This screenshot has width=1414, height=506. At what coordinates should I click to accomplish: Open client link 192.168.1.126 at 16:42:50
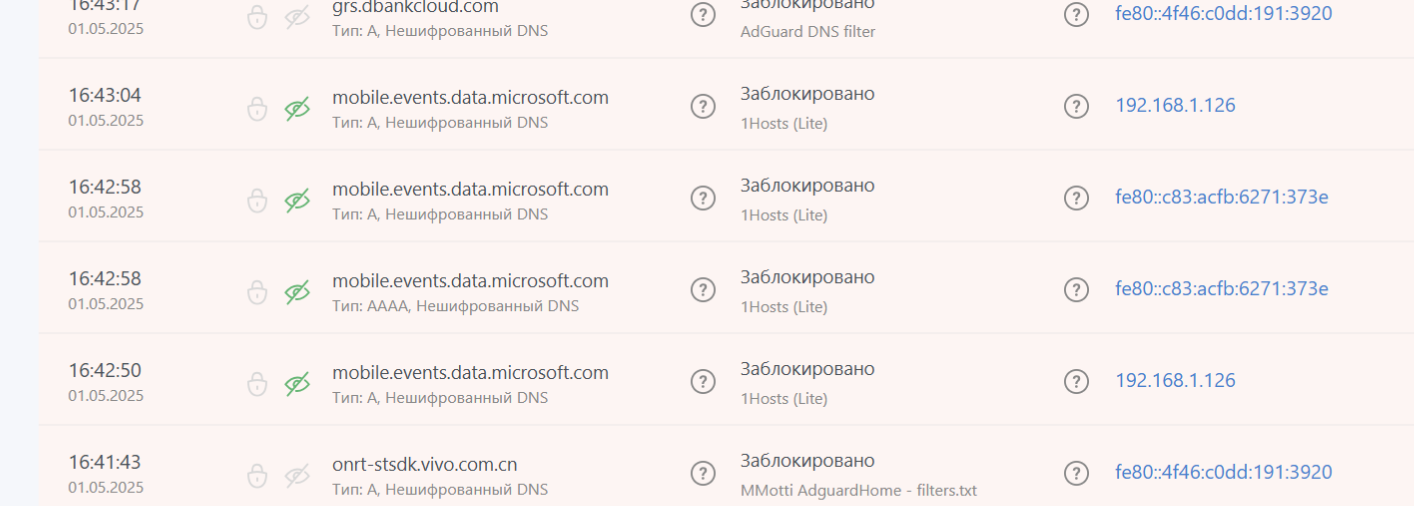1175,381
